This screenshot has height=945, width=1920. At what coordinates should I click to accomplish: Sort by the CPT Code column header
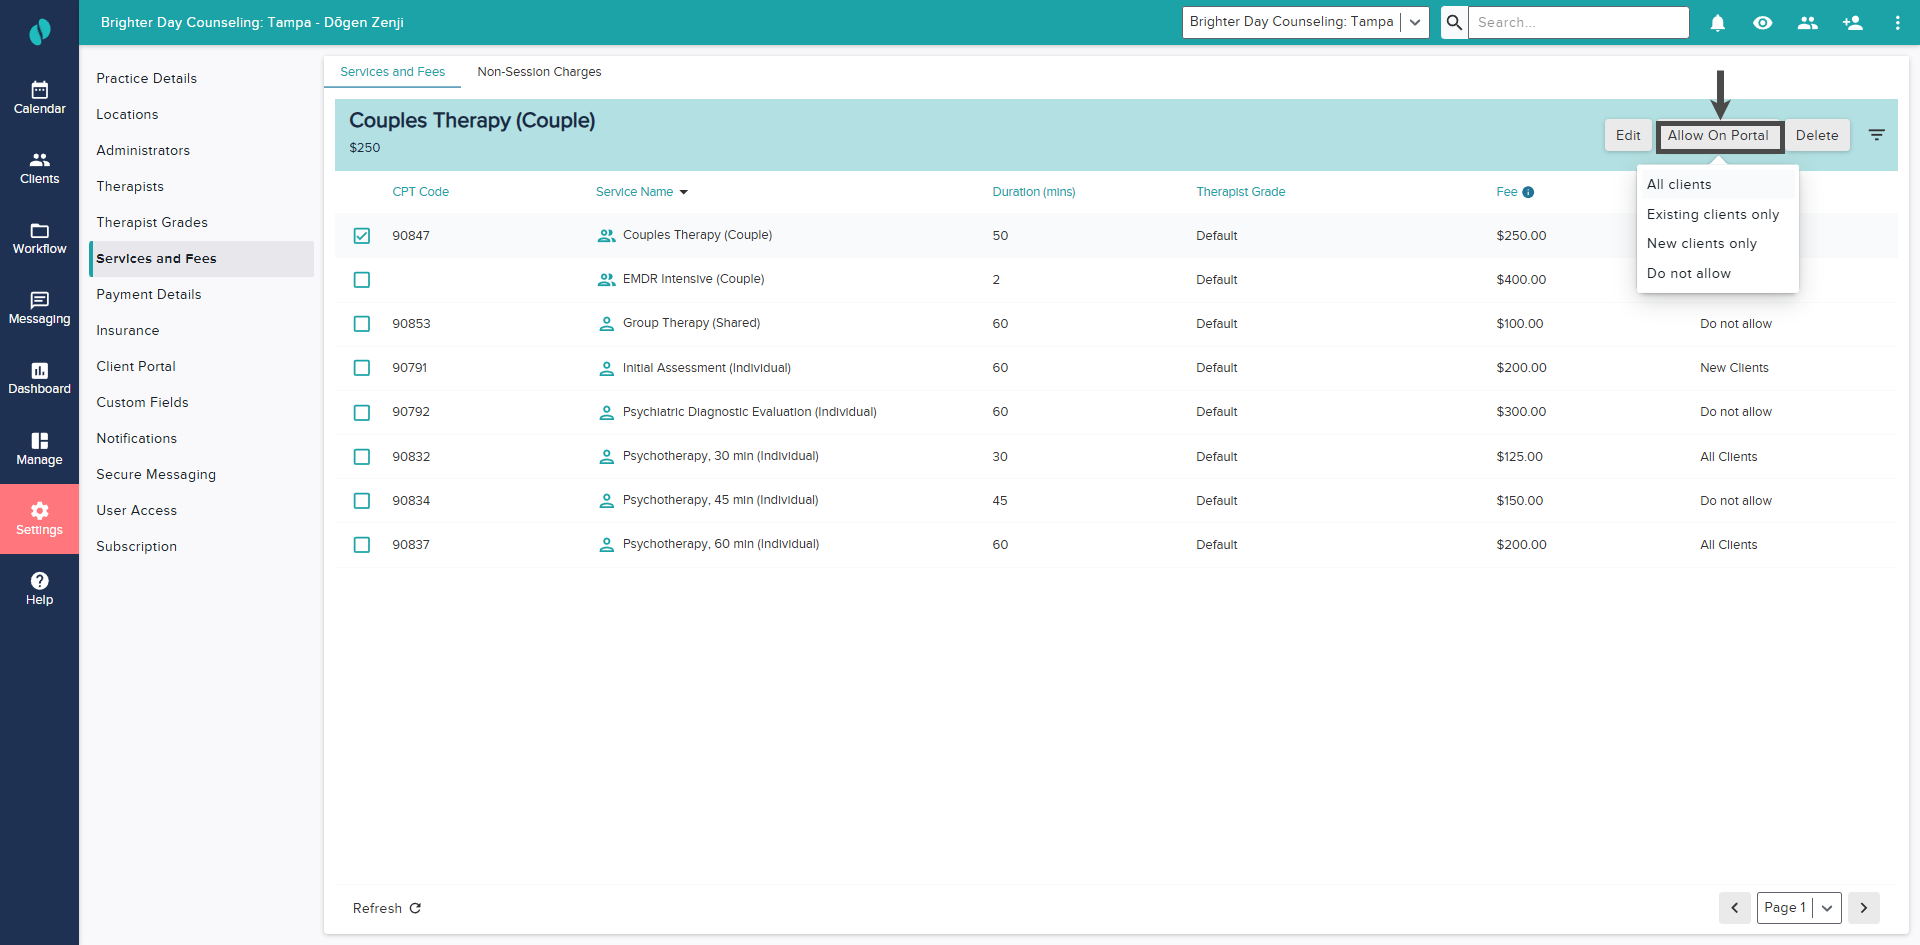click(420, 192)
